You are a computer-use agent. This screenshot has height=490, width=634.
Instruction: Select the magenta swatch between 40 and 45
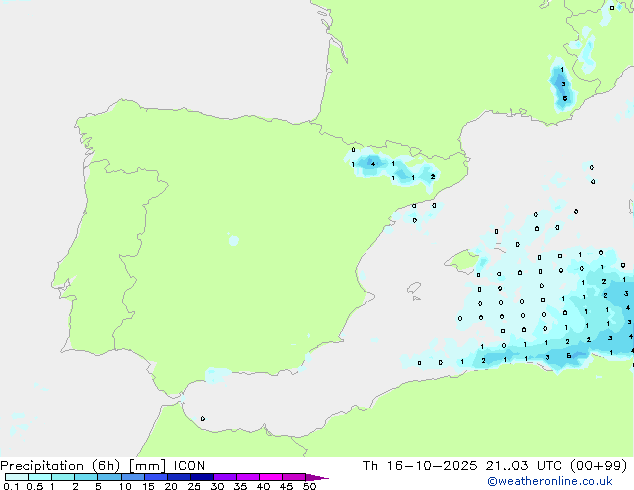[271, 477]
